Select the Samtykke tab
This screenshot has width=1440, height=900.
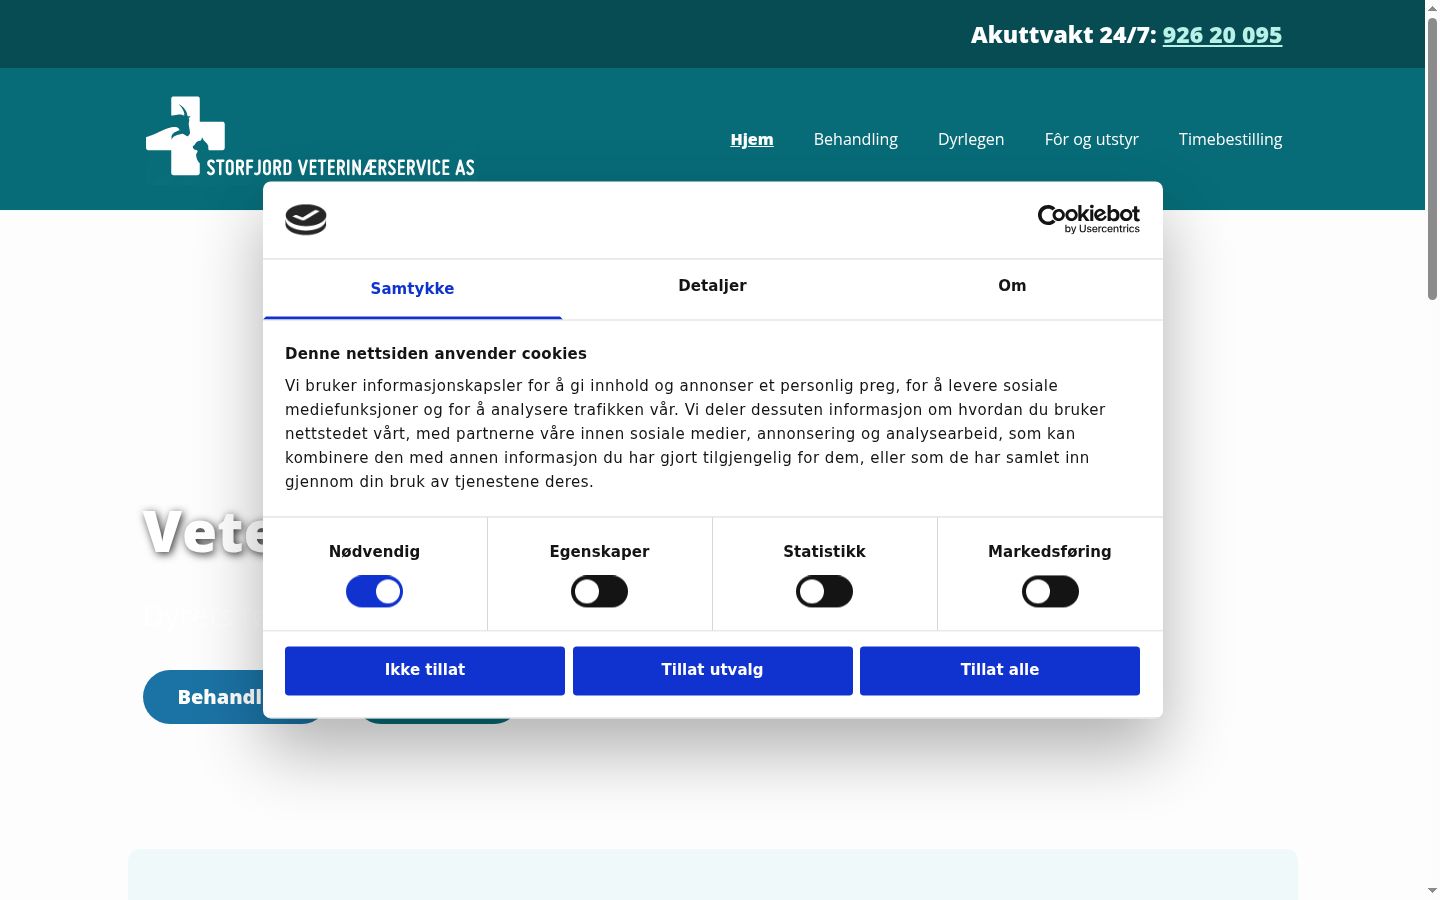(x=412, y=289)
